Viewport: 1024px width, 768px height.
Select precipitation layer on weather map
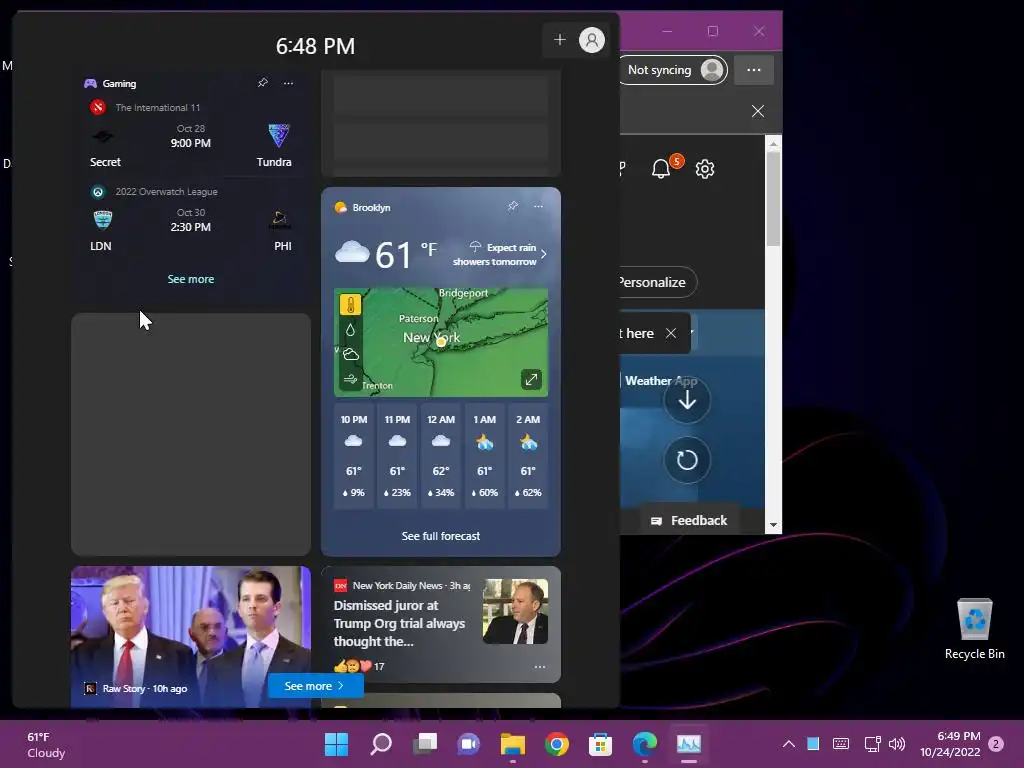coord(350,330)
